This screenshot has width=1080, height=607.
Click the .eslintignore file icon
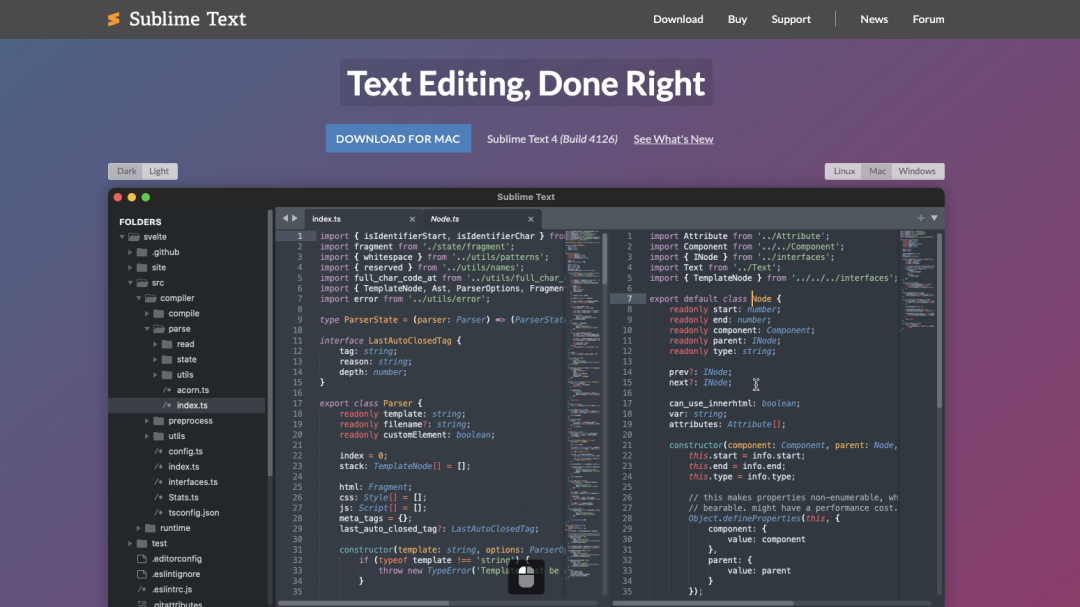[x=142, y=574]
